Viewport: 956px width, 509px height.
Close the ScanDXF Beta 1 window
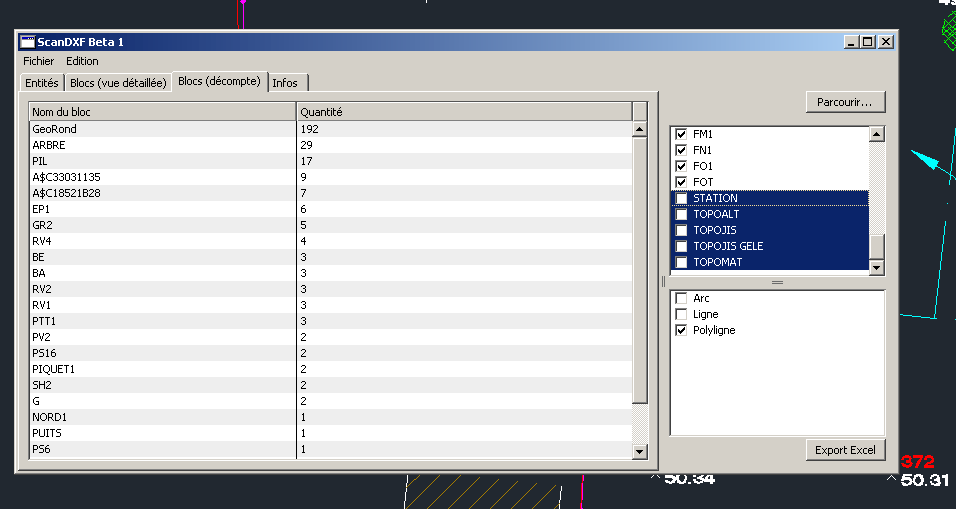886,42
